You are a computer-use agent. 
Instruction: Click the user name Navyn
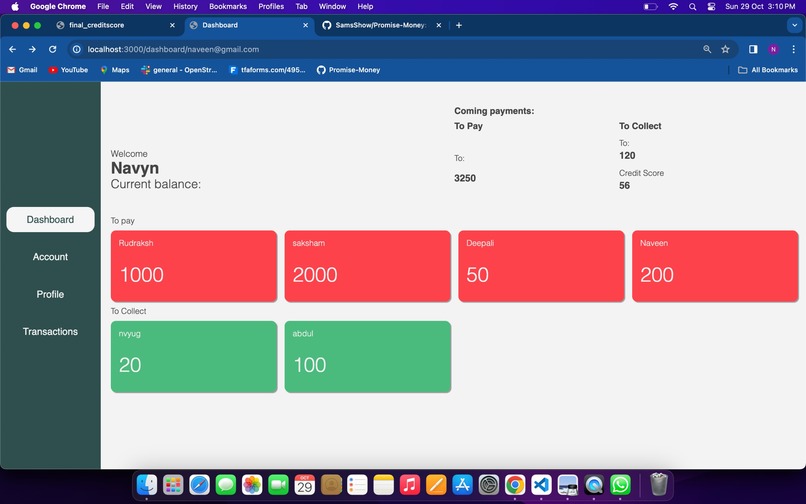(x=135, y=168)
